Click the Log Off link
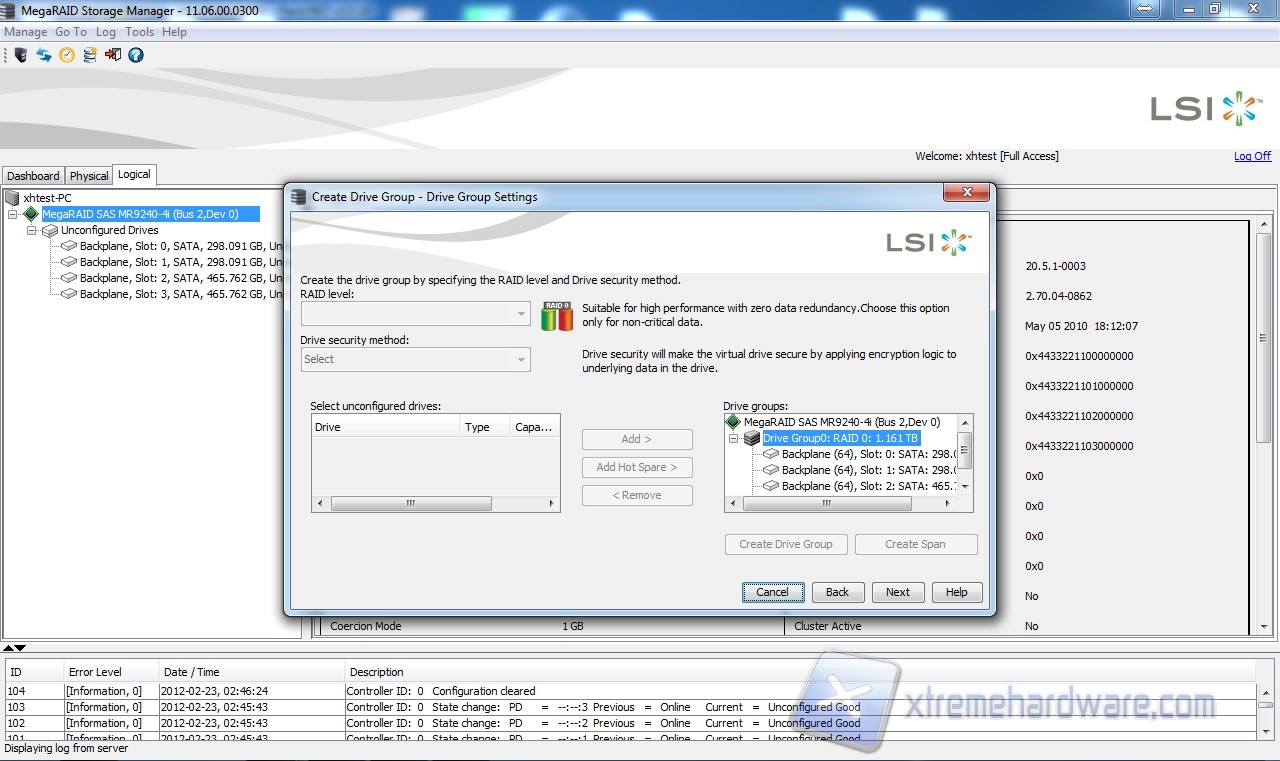 1252,156
